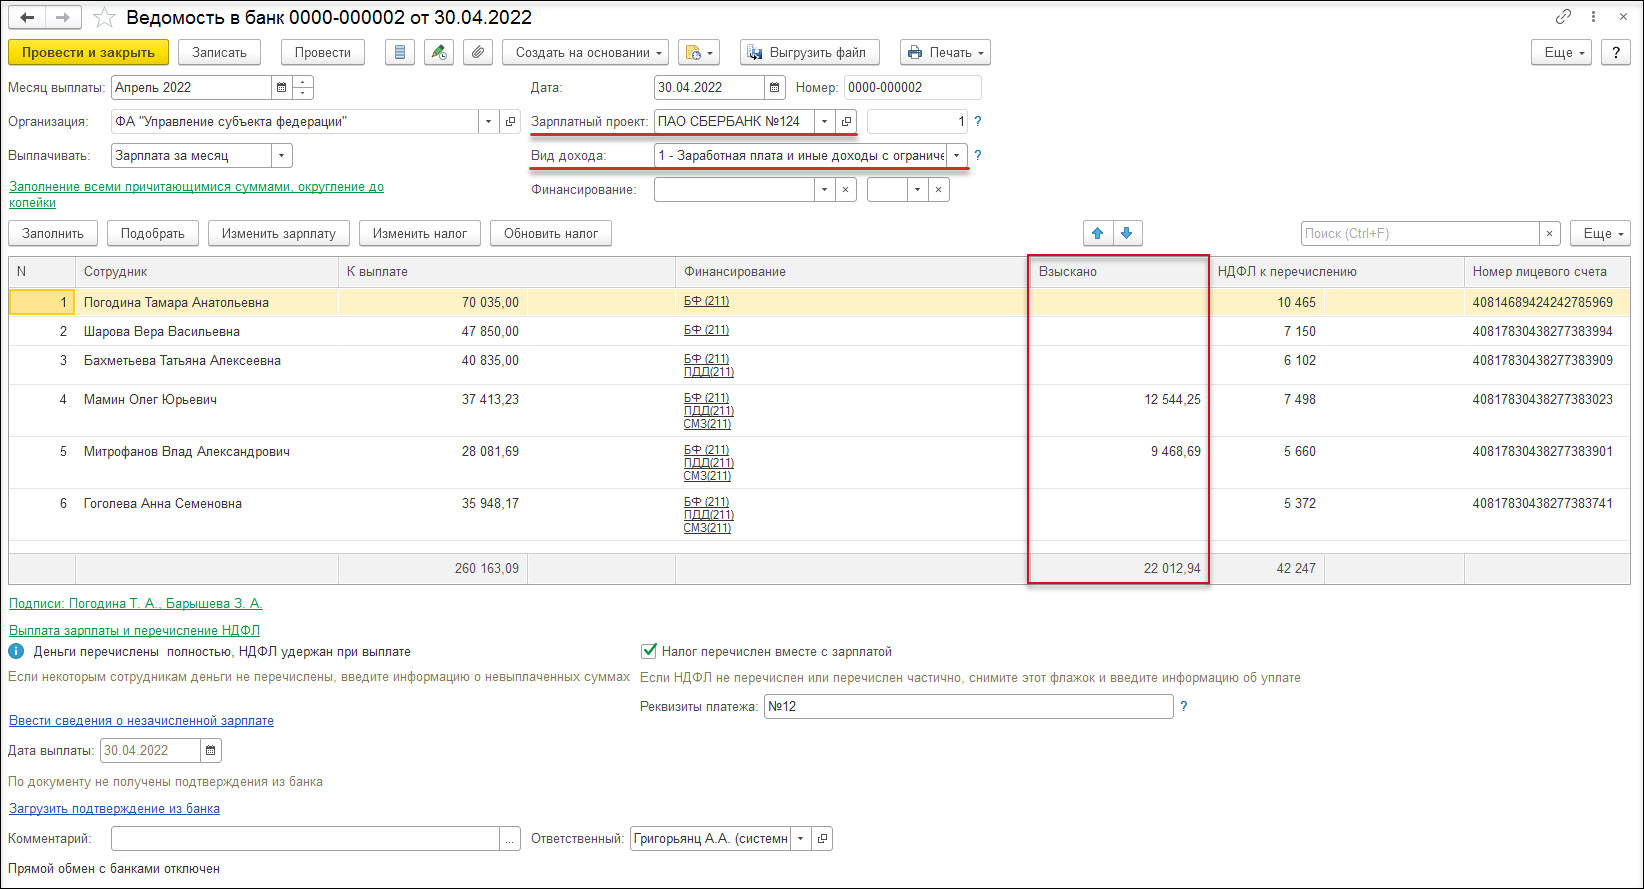Open calendar picker for Месяц выплаты
Viewport: 1644px width, 889px height.
281,88
